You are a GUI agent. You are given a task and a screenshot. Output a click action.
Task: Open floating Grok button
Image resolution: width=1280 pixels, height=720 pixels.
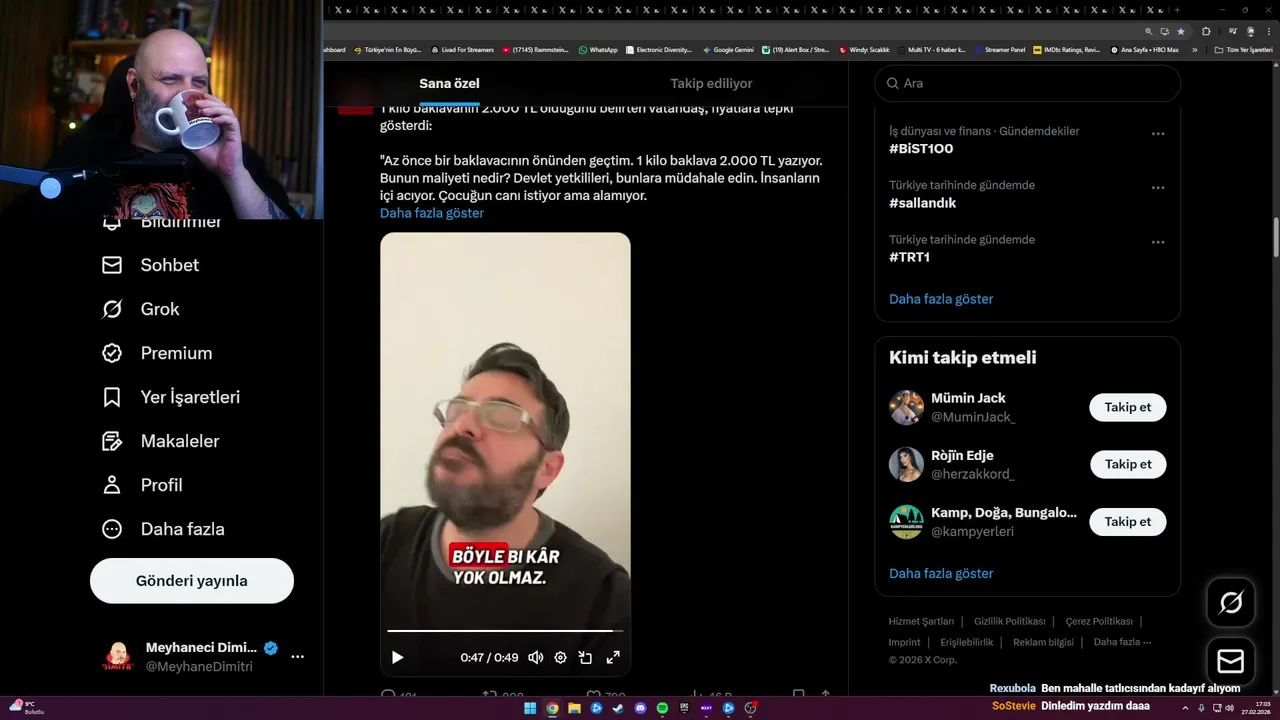(1231, 602)
